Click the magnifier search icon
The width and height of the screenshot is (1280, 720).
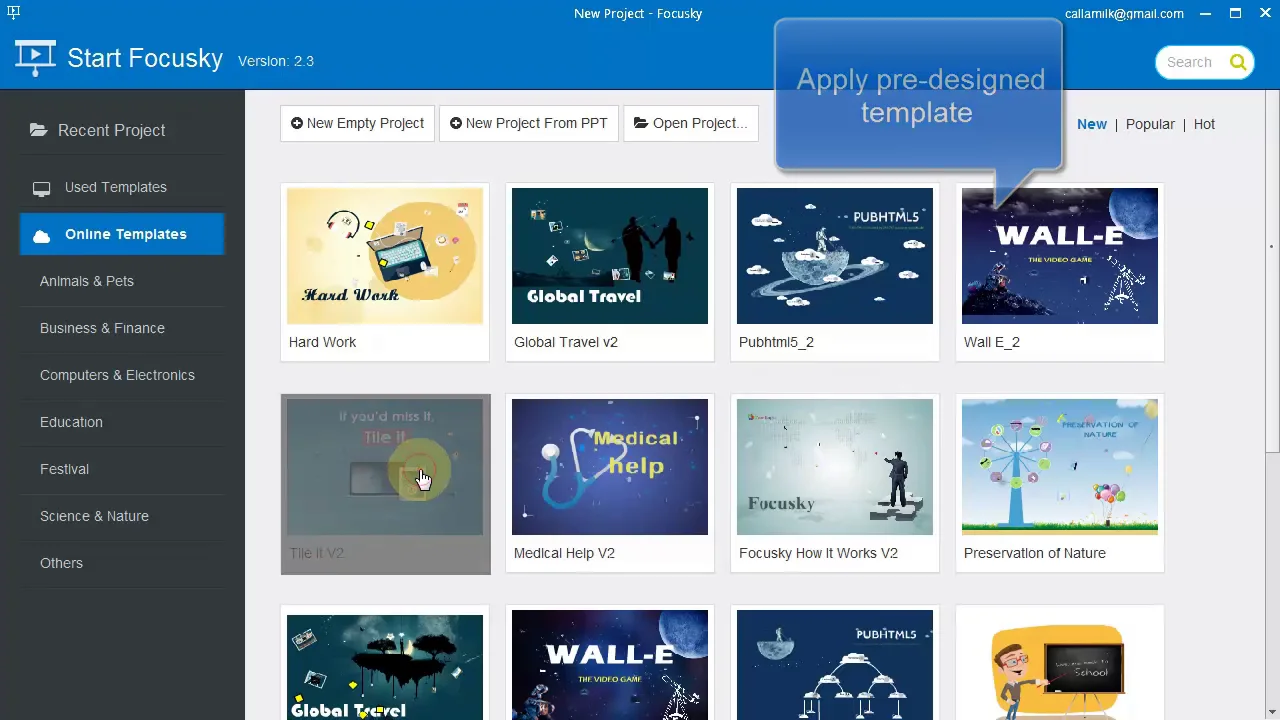[1238, 62]
